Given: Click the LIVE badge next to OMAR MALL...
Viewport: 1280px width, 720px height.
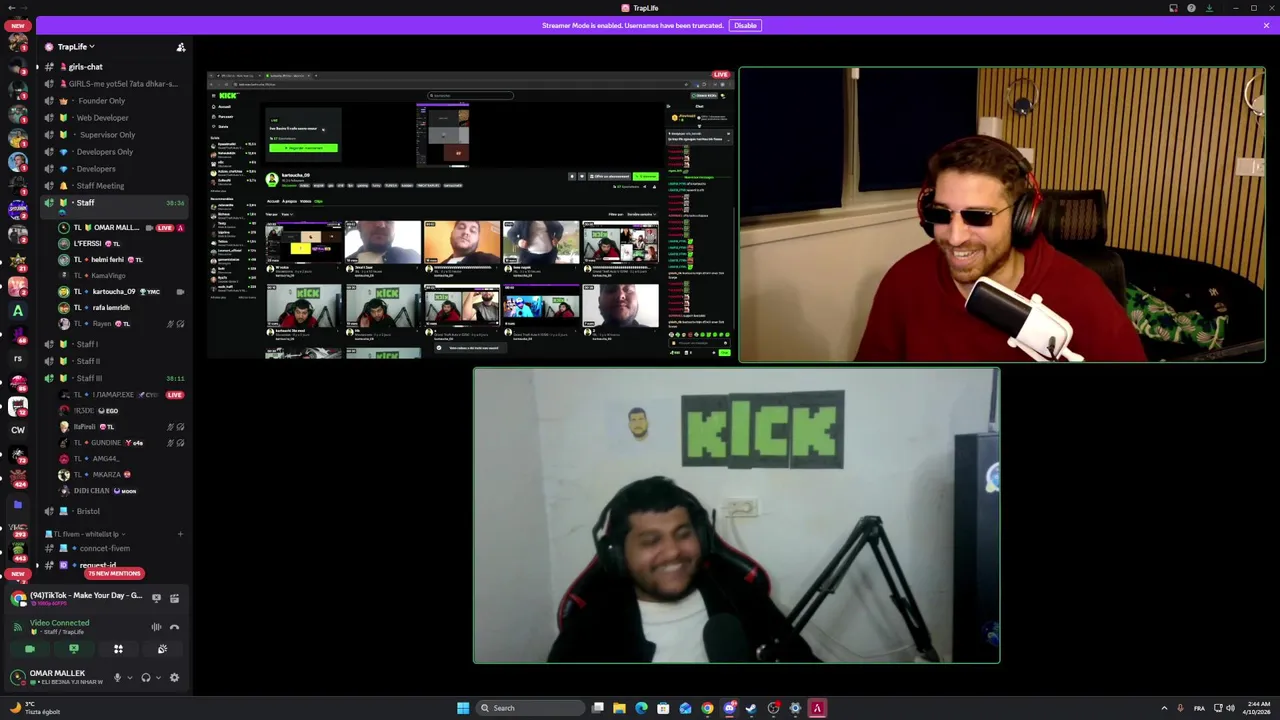Looking at the screenshot, I should (x=165, y=228).
